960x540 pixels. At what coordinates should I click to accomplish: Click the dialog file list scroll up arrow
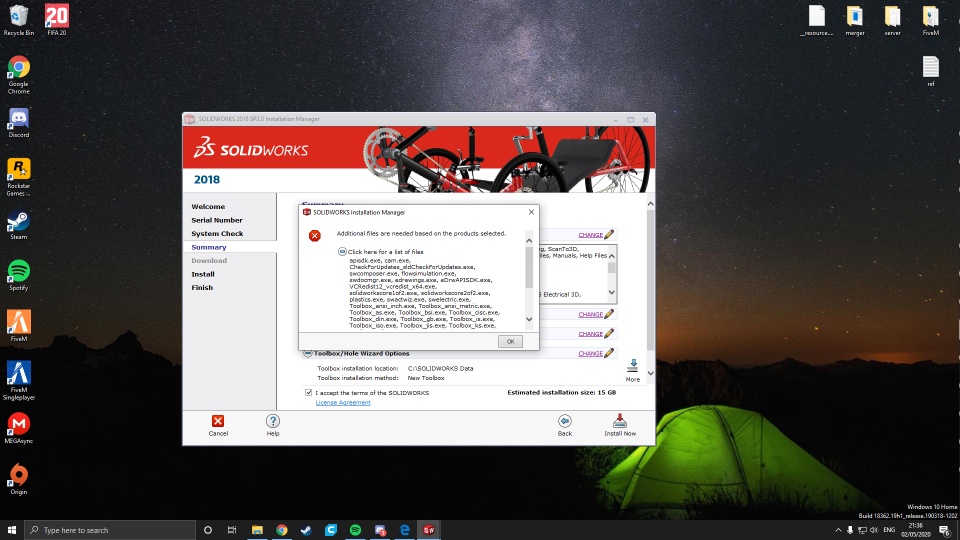click(529, 241)
